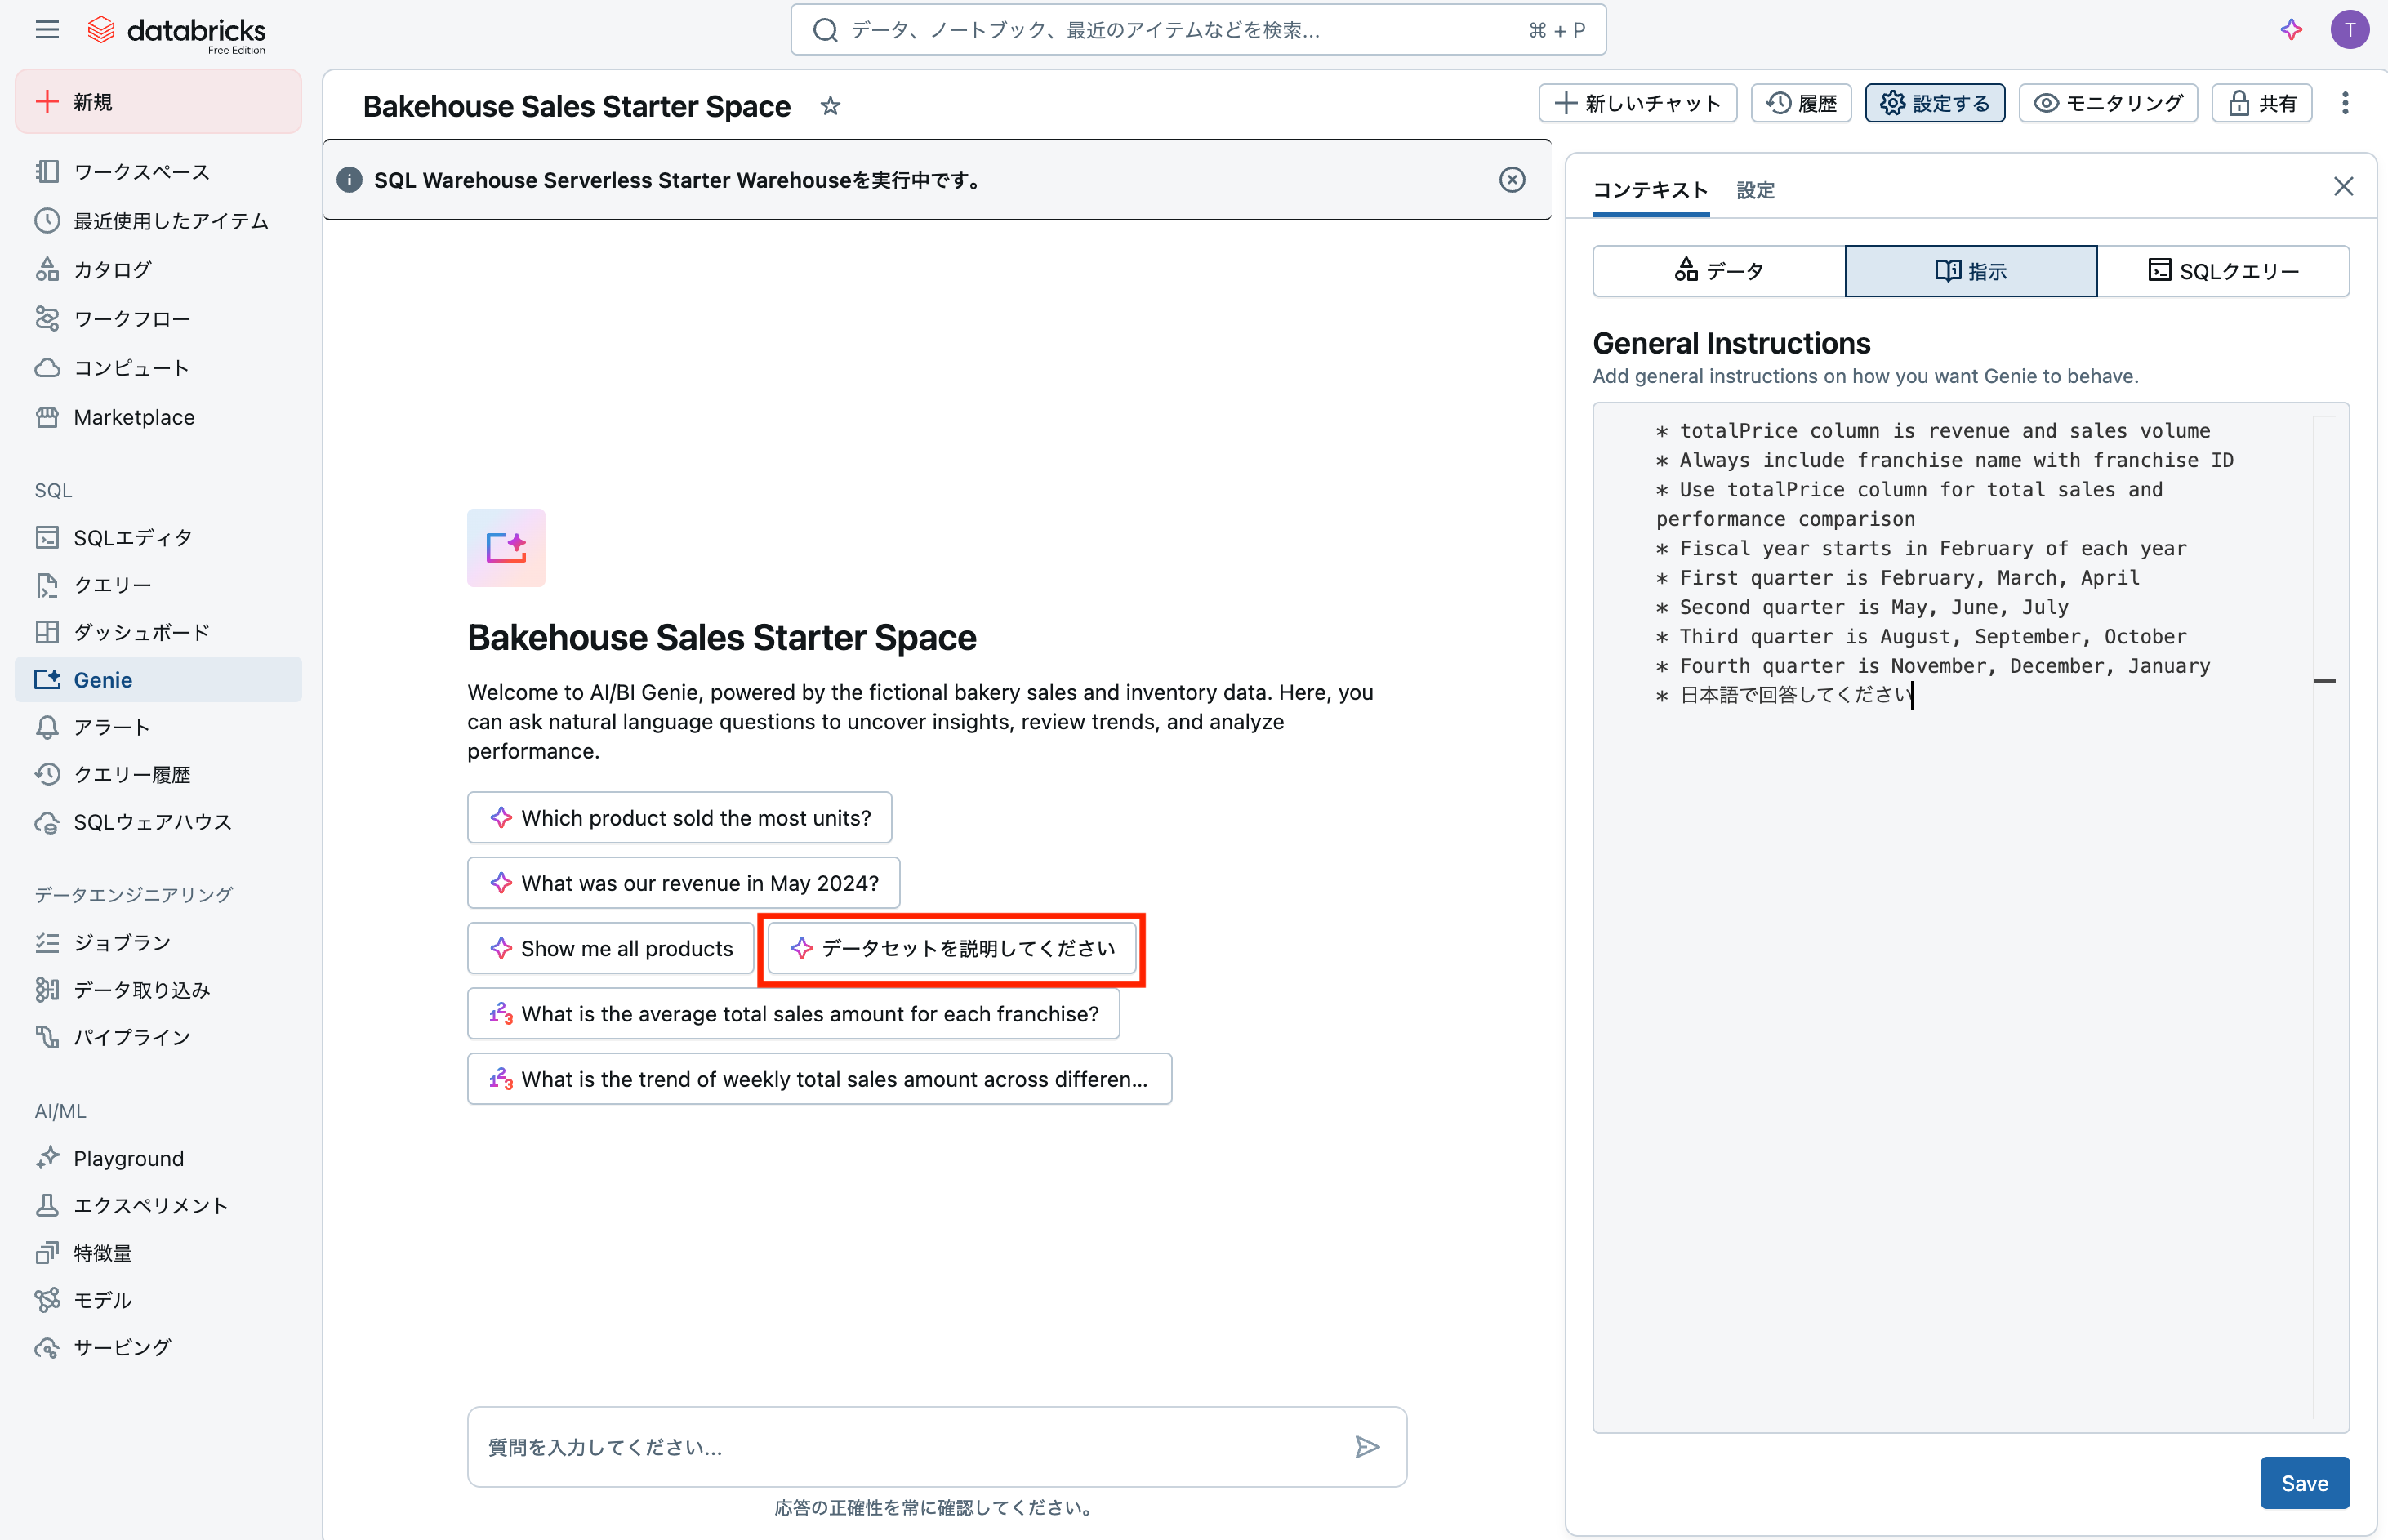
Task: Switch to the 設定 tab
Action: pos(1755,190)
